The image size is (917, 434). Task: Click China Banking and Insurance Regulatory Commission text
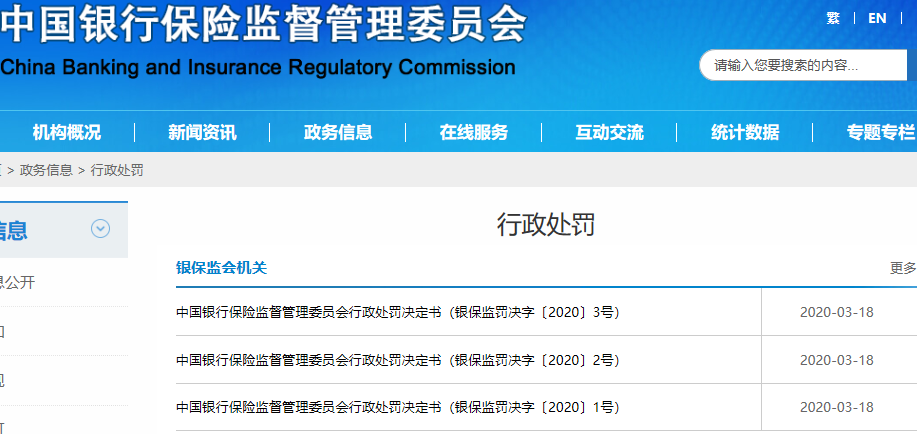[258, 68]
